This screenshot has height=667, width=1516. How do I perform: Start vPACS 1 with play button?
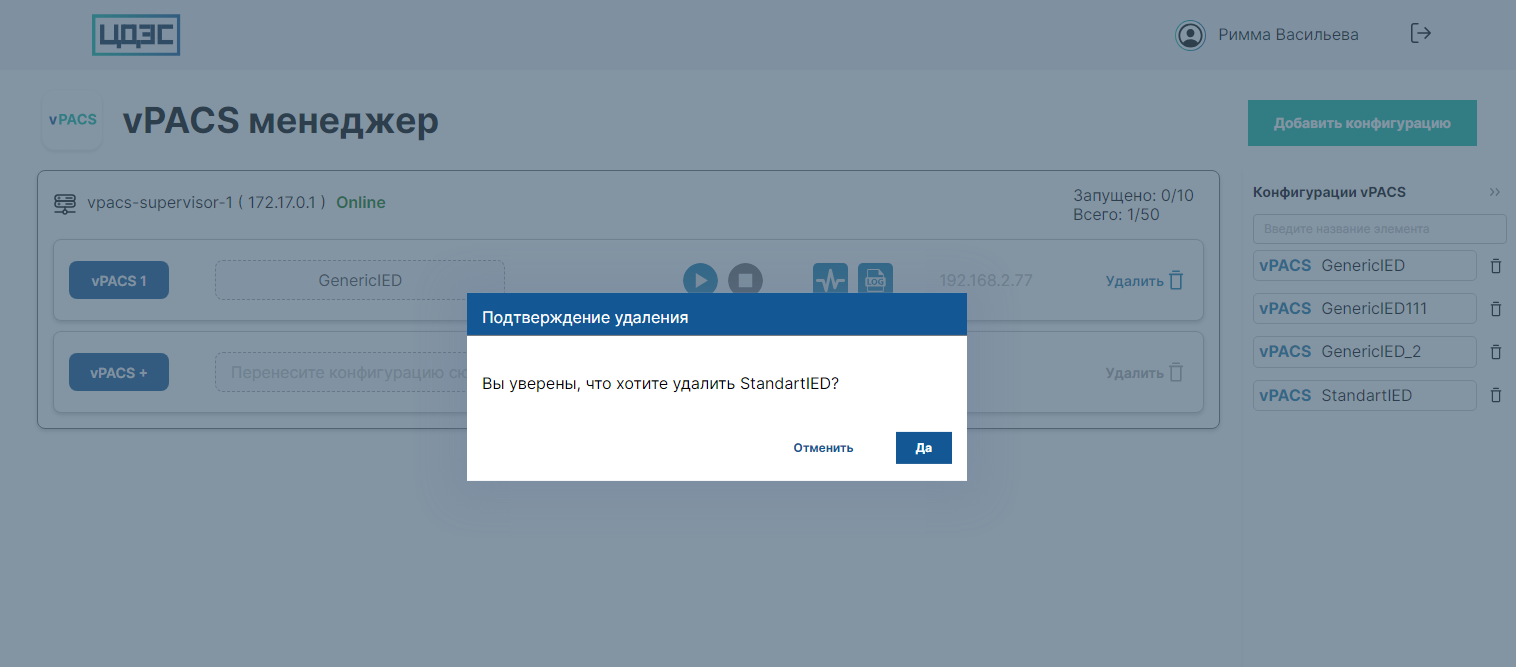pyautogui.click(x=700, y=280)
